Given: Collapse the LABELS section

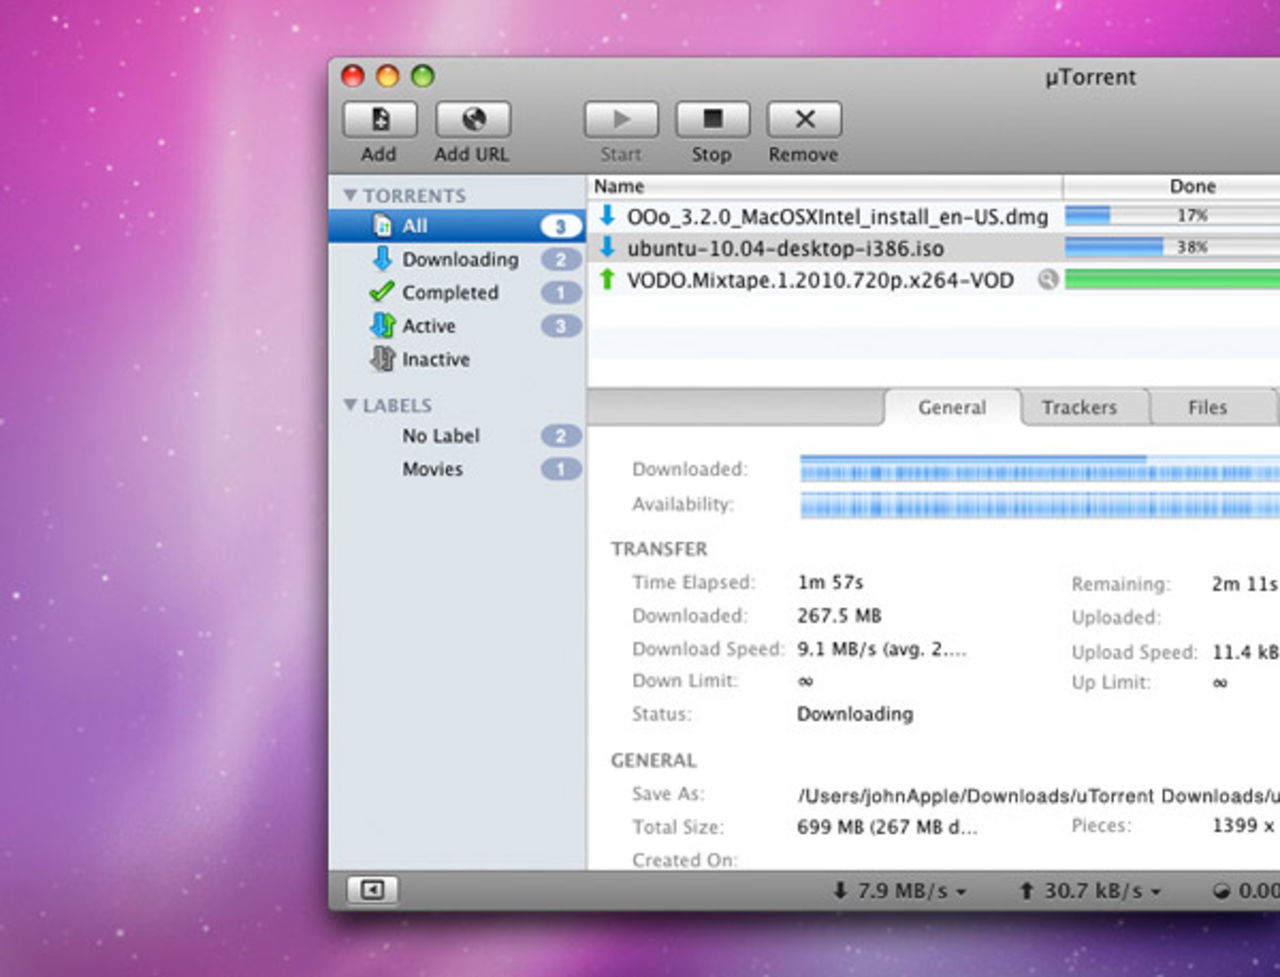Looking at the screenshot, I should 350,404.
